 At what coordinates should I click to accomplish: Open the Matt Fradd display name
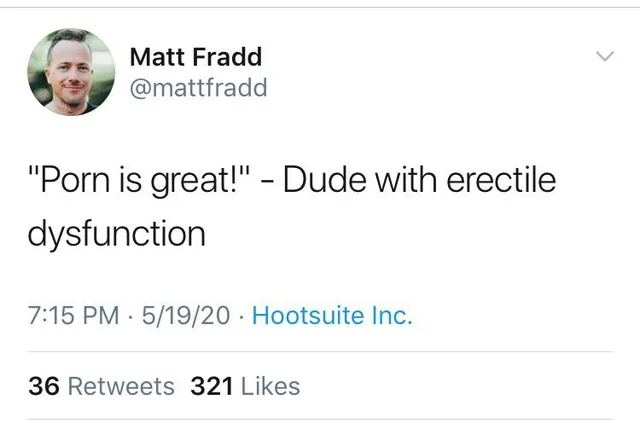pyautogui.click(x=196, y=56)
